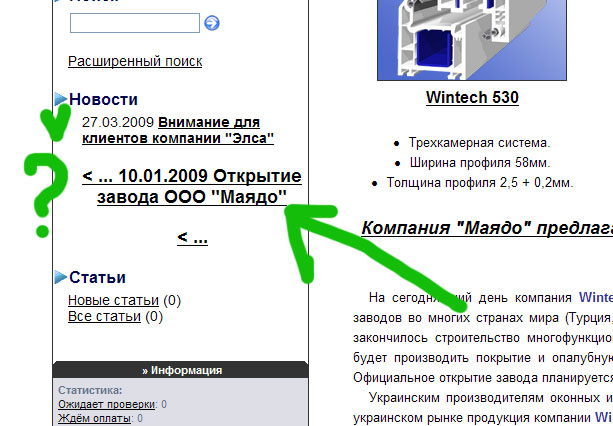Open the Расширенный поиск link
613x426 pixels.
(135, 61)
